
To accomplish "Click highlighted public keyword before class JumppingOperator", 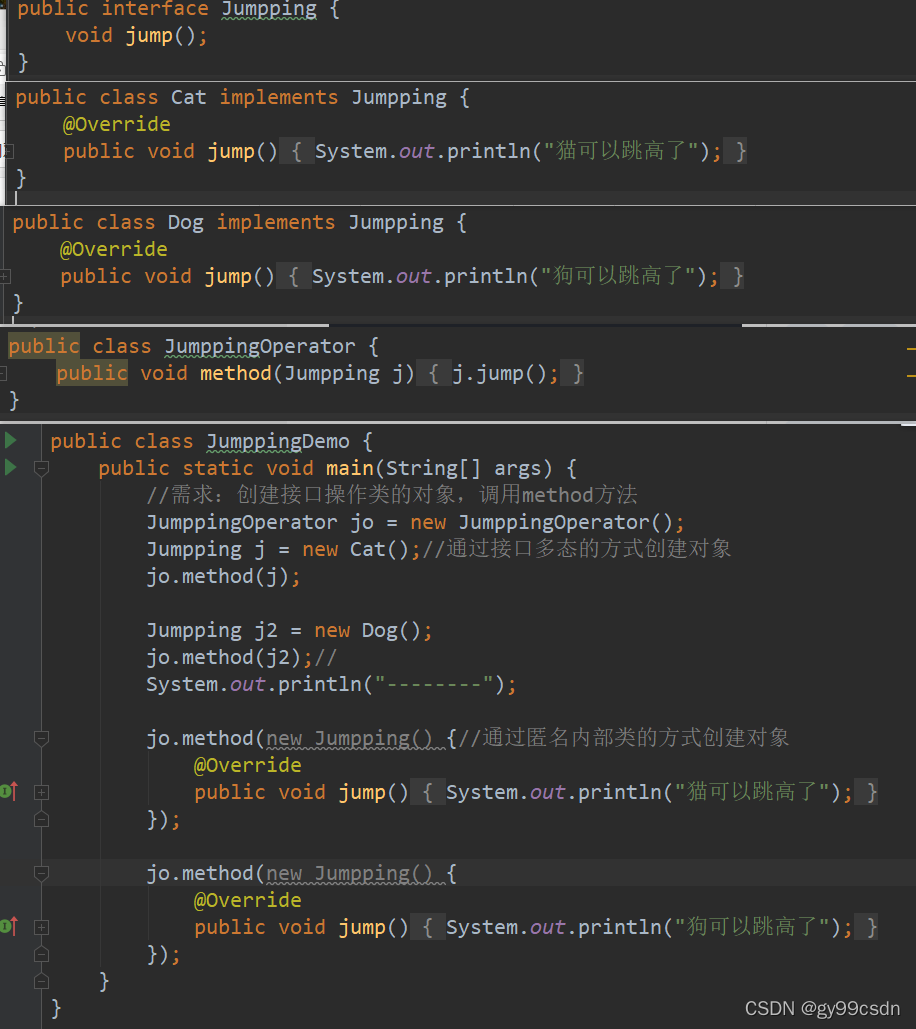I will (44, 346).
